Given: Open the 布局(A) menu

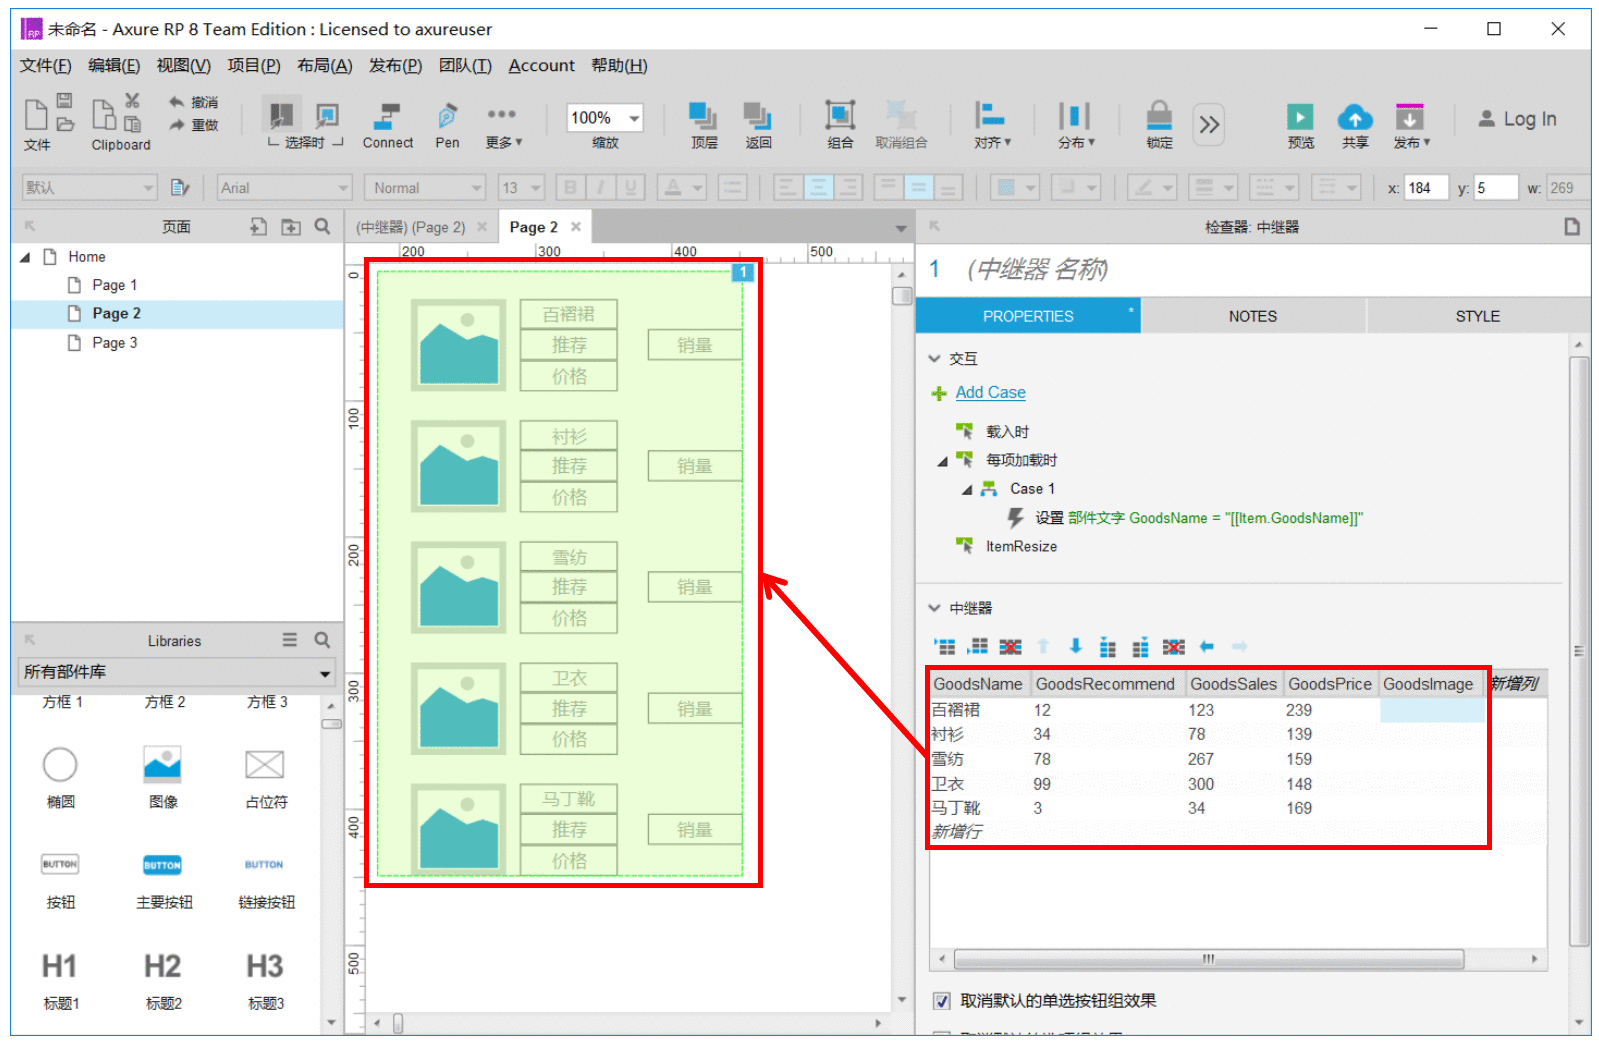Looking at the screenshot, I should pos(324,66).
